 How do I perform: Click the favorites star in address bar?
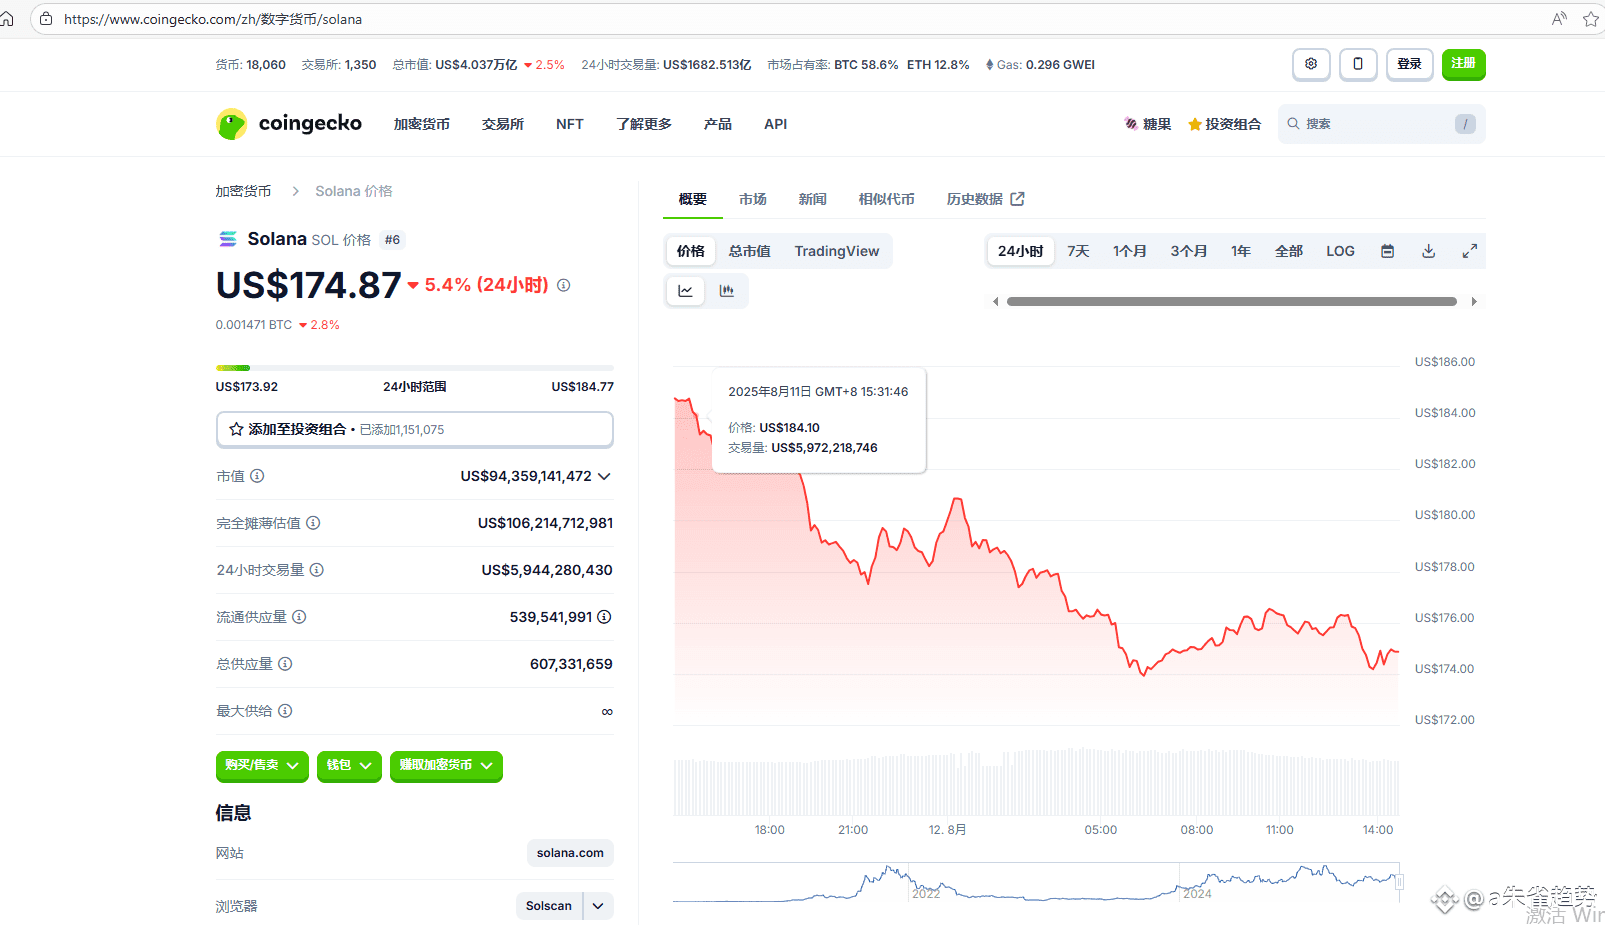pos(1590,19)
